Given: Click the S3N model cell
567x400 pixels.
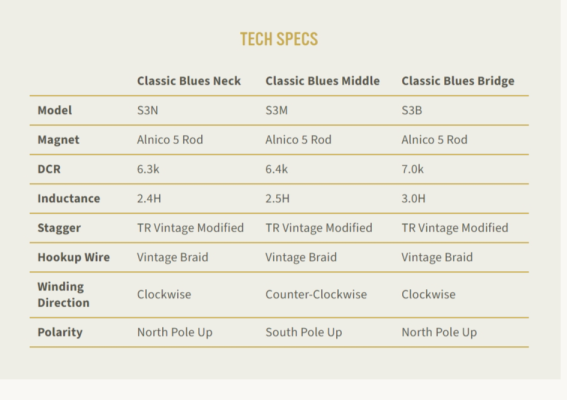Looking at the screenshot, I should click(x=148, y=110).
